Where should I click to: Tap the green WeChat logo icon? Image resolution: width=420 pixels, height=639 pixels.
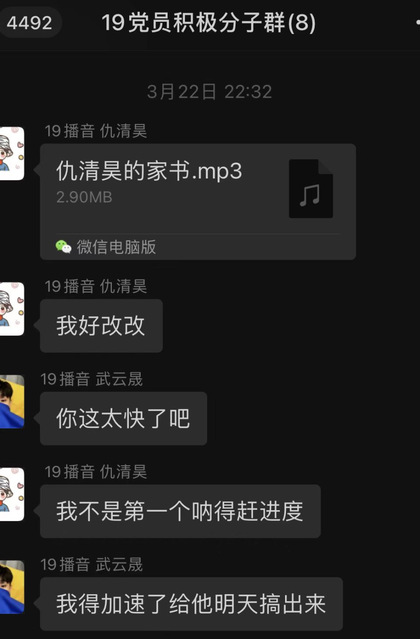coord(63,247)
